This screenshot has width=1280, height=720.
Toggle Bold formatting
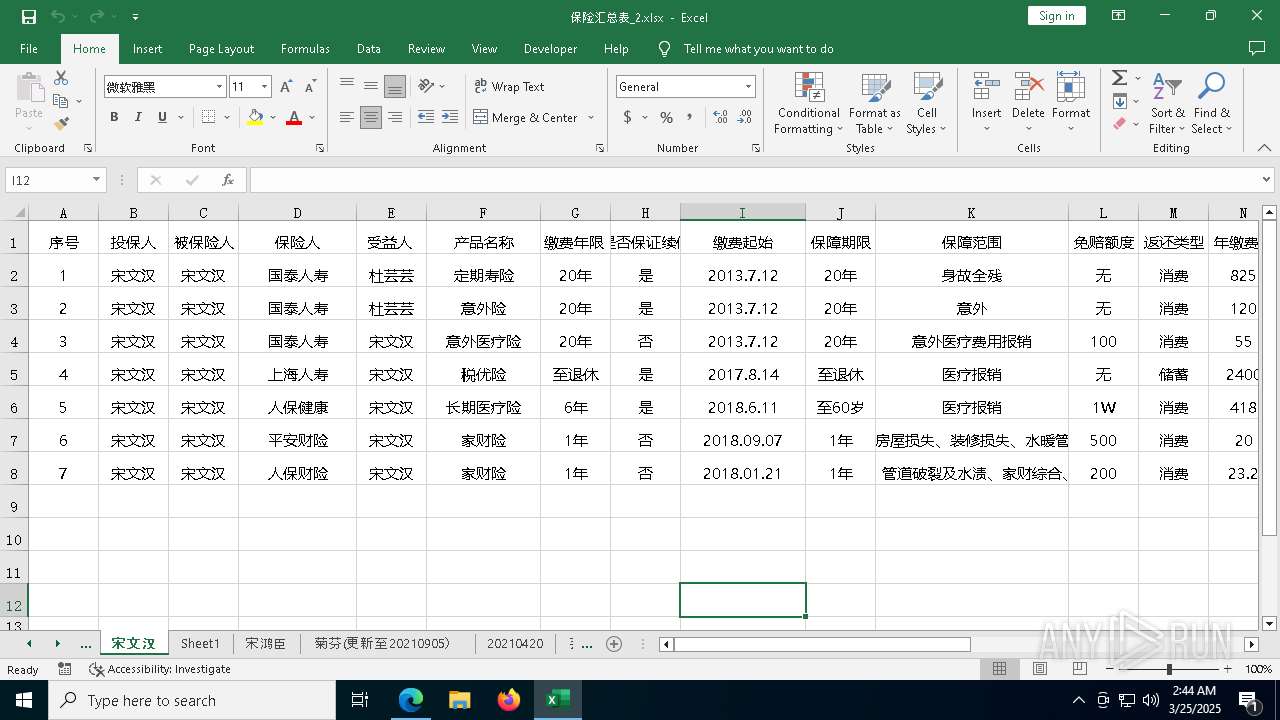click(x=114, y=117)
